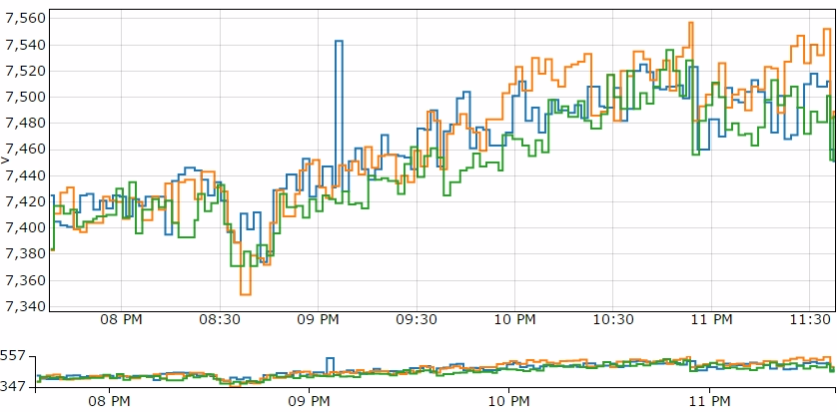Click 10 PM tick in overview navigator
Image resolution: width=837 pixels, height=412 pixels.
tap(508, 400)
